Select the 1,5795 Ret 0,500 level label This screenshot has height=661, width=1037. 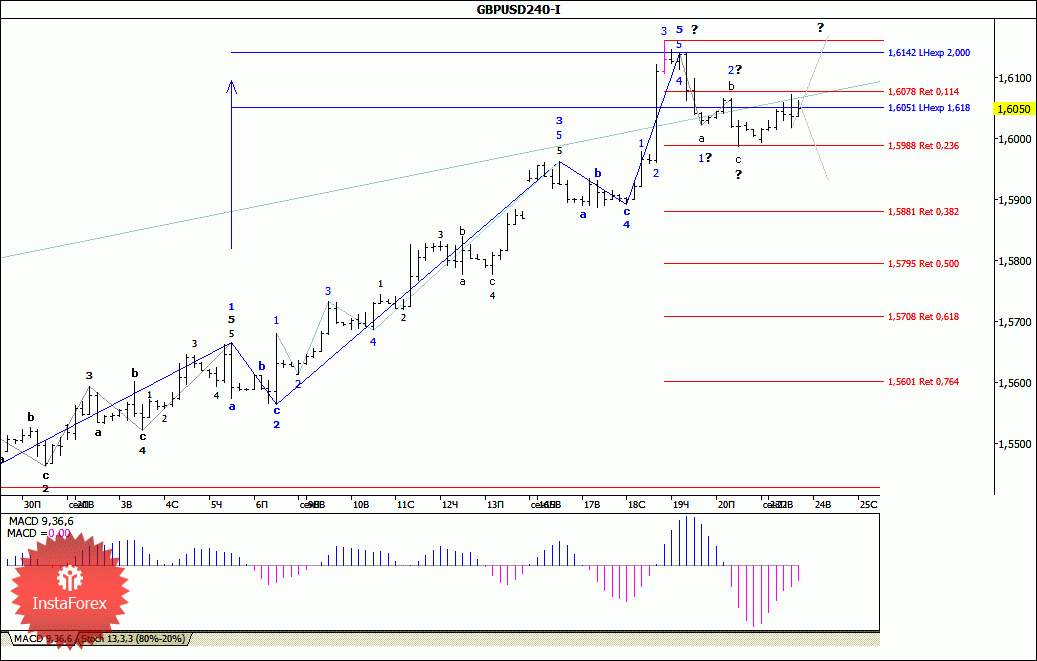tap(923, 264)
